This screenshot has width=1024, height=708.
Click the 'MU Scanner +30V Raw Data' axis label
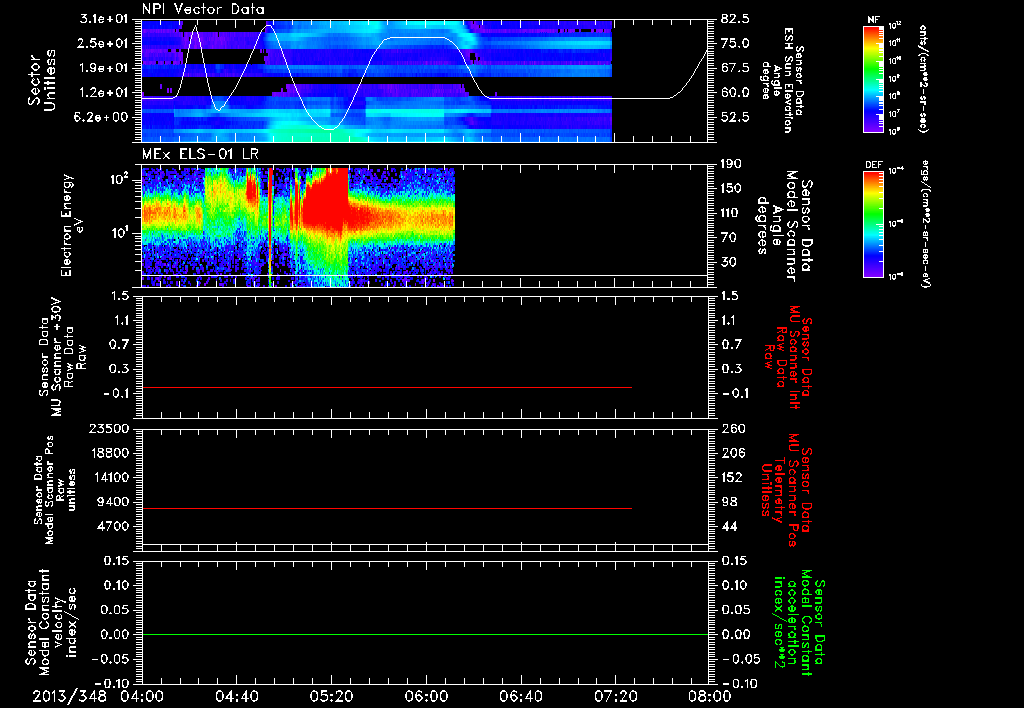(x=63, y=357)
